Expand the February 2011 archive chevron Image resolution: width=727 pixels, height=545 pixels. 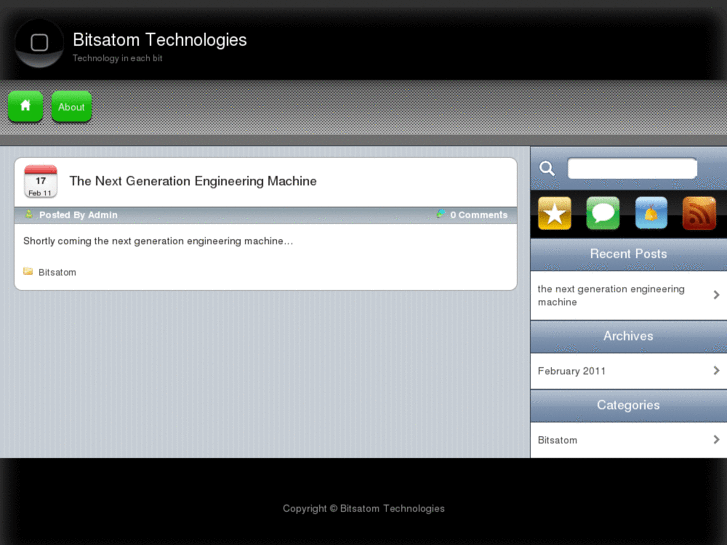[716, 371]
